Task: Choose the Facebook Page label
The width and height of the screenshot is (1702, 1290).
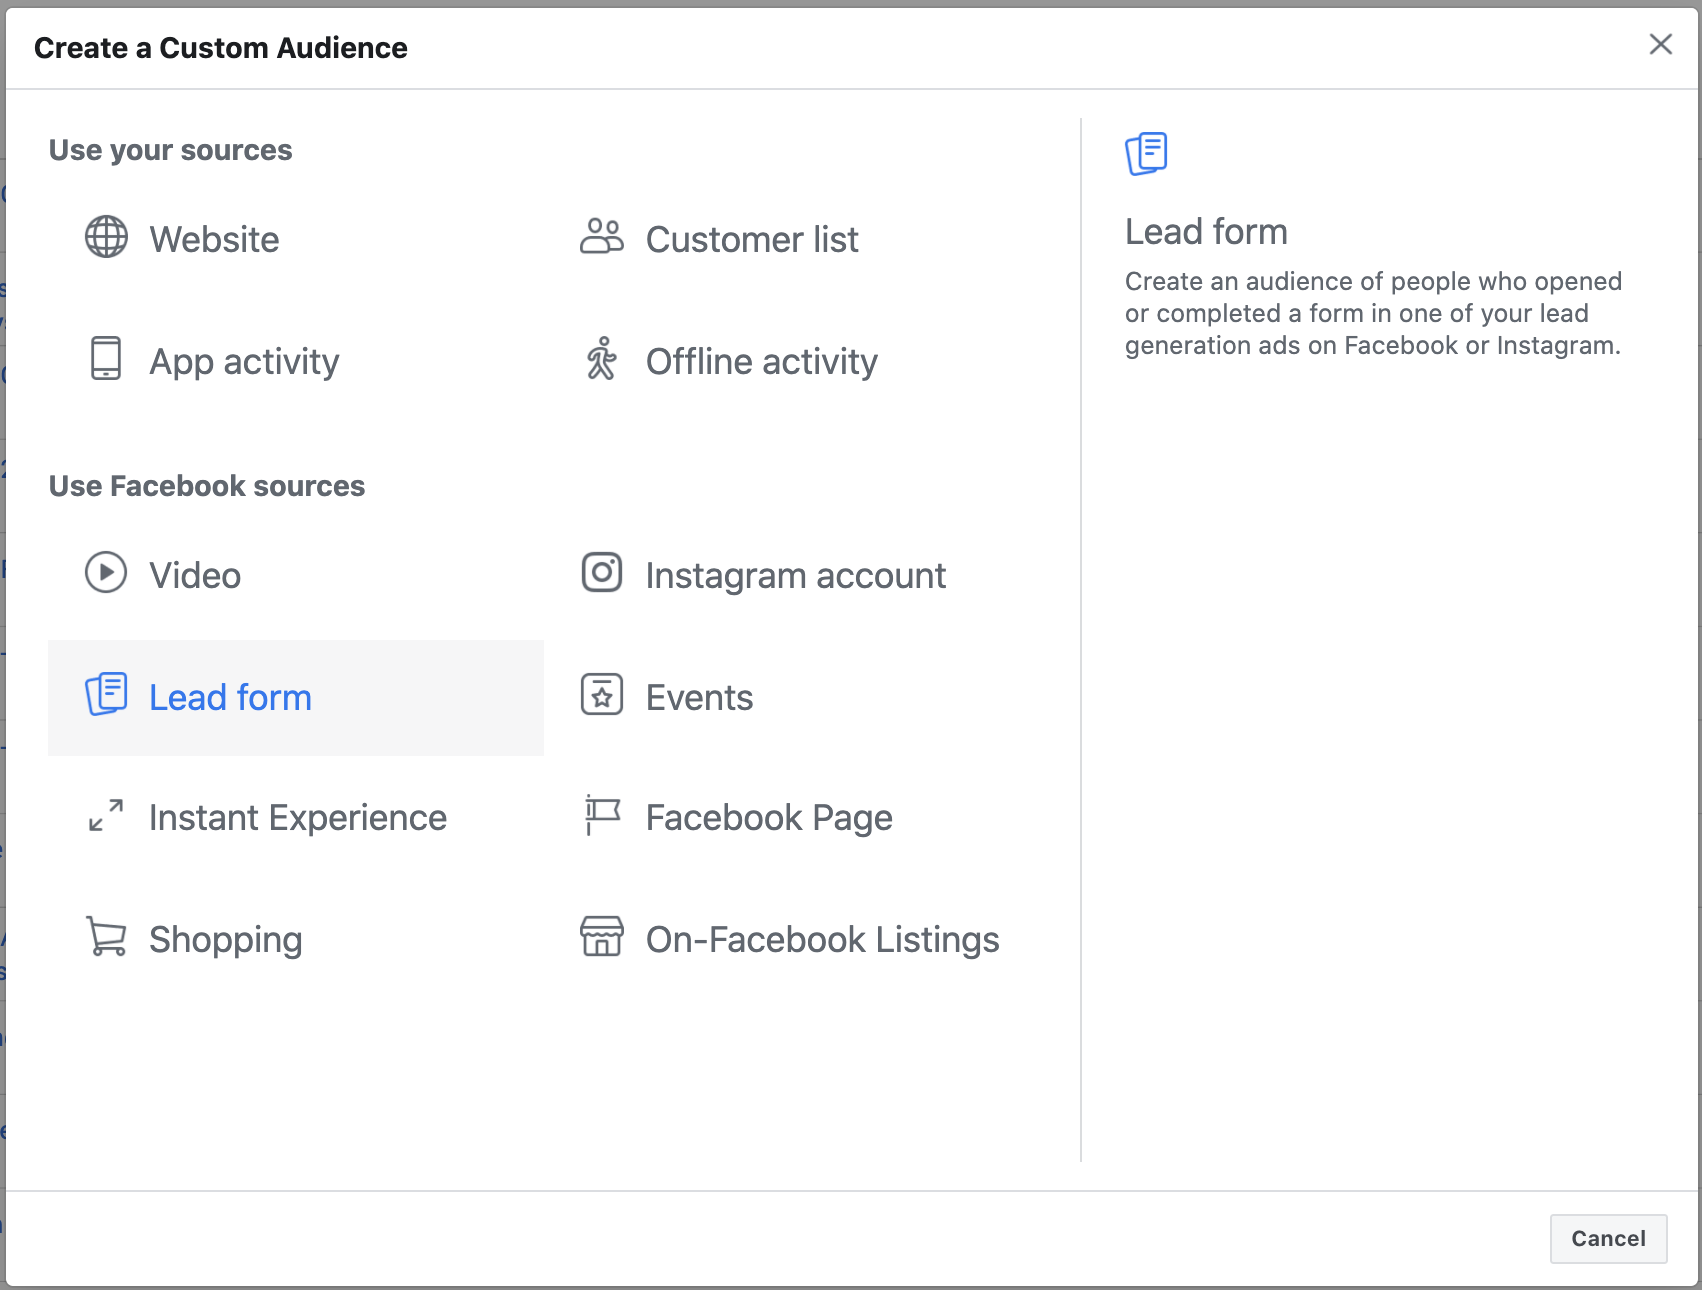Action: (769, 818)
